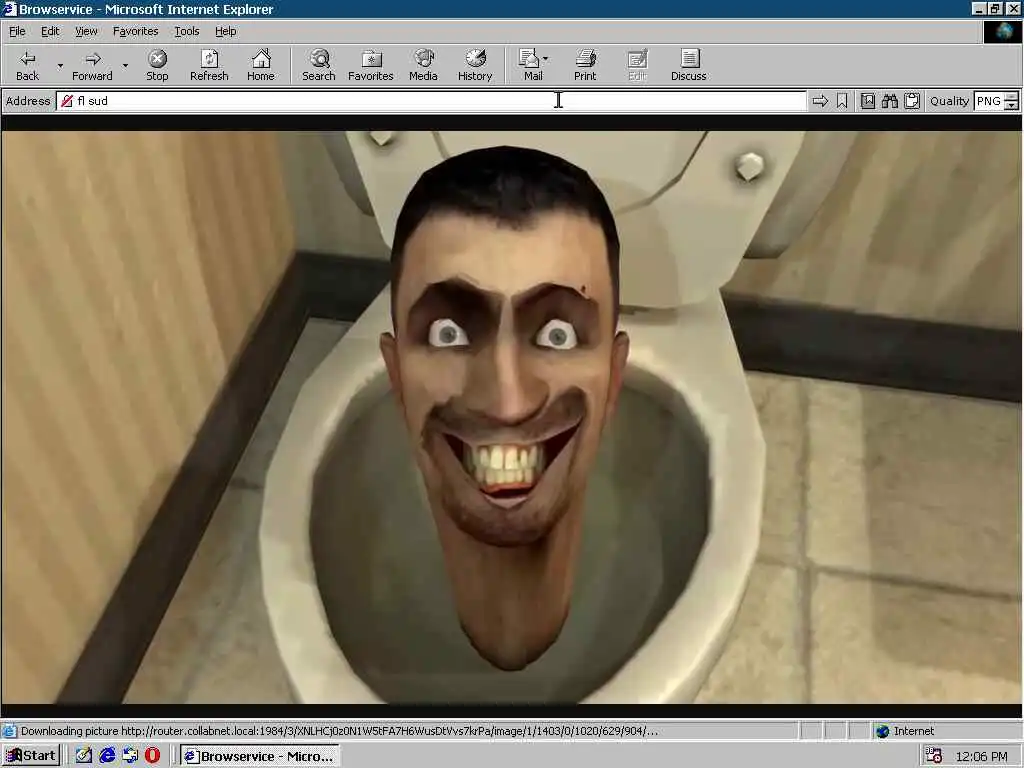Print the current page
This screenshot has height=768, width=1024.
(x=585, y=65)
